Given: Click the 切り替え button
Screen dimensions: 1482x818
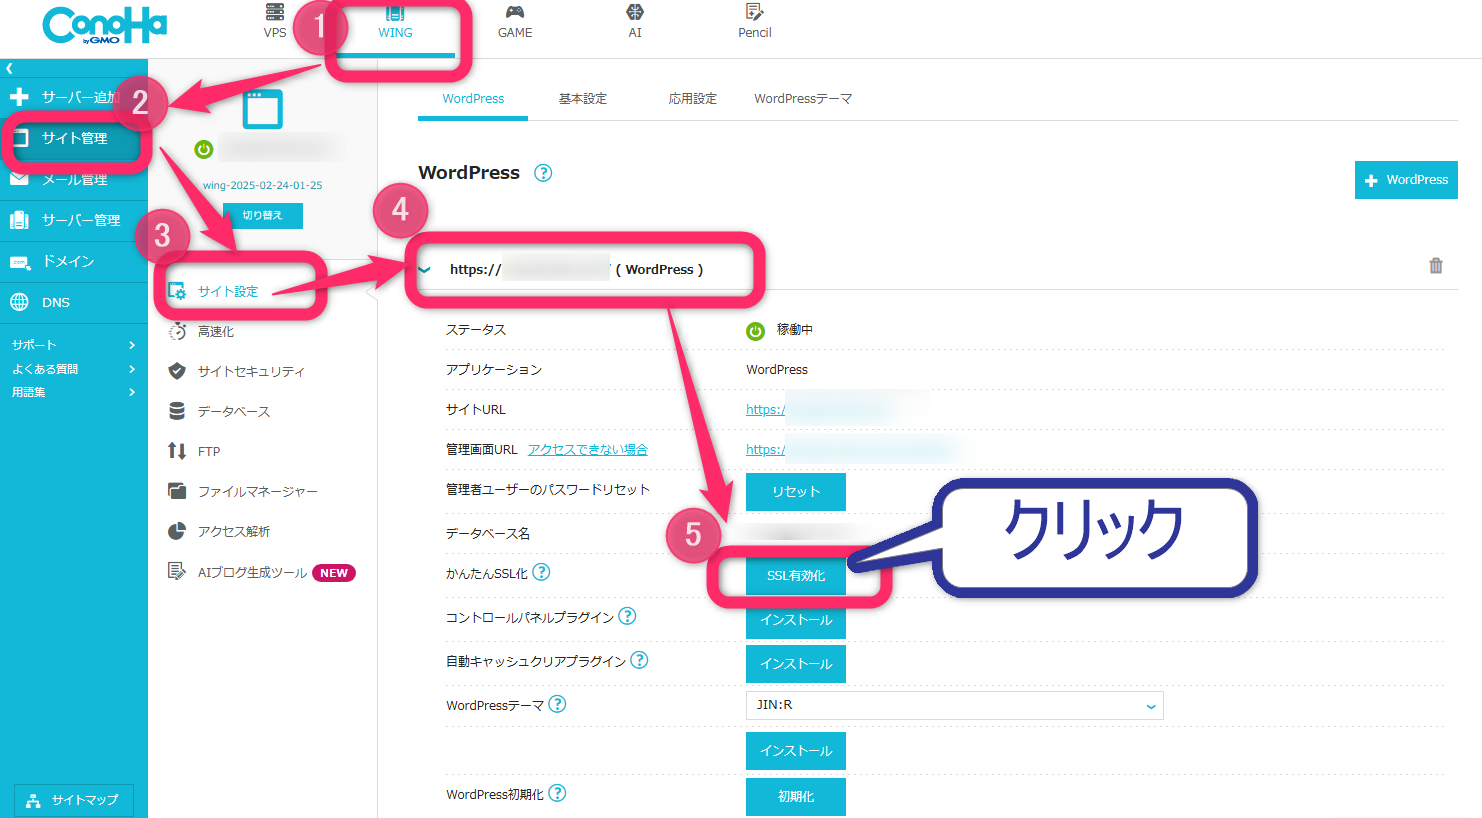Looking at the screenshot, I should (x=262, y=215).
